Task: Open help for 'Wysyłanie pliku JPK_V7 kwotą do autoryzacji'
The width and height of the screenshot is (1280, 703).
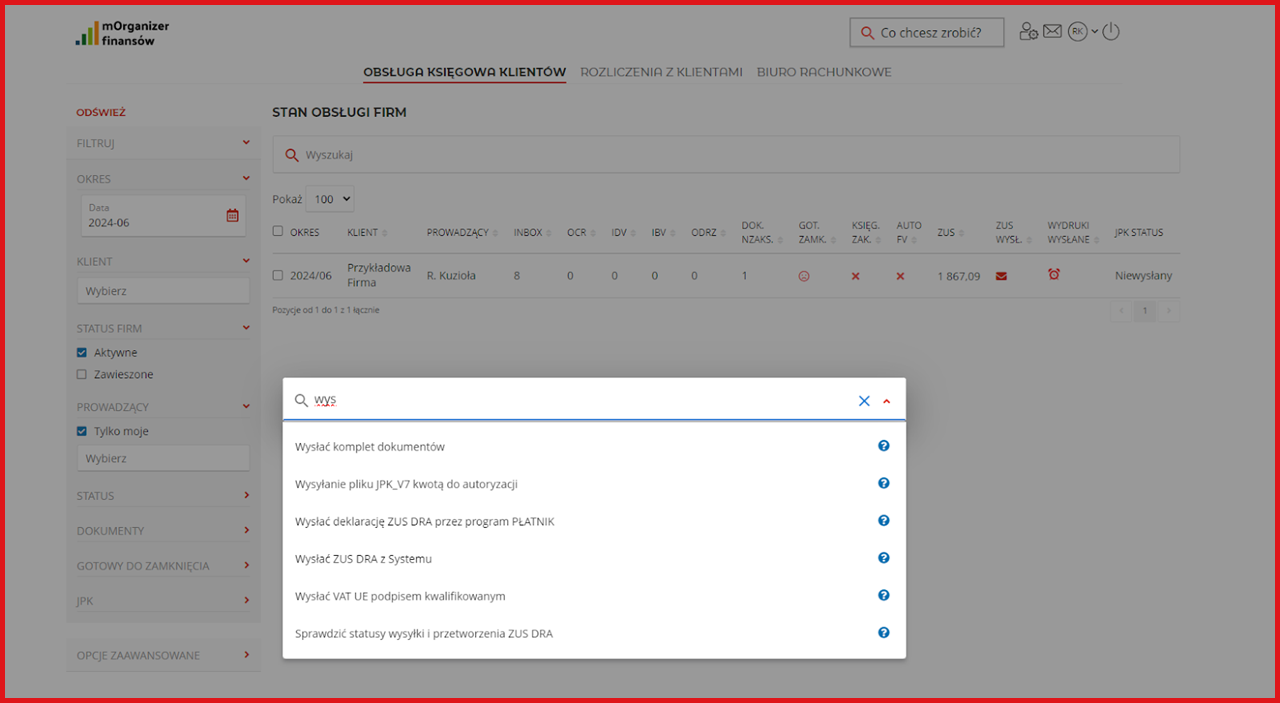Action: [x=884, y=483]
